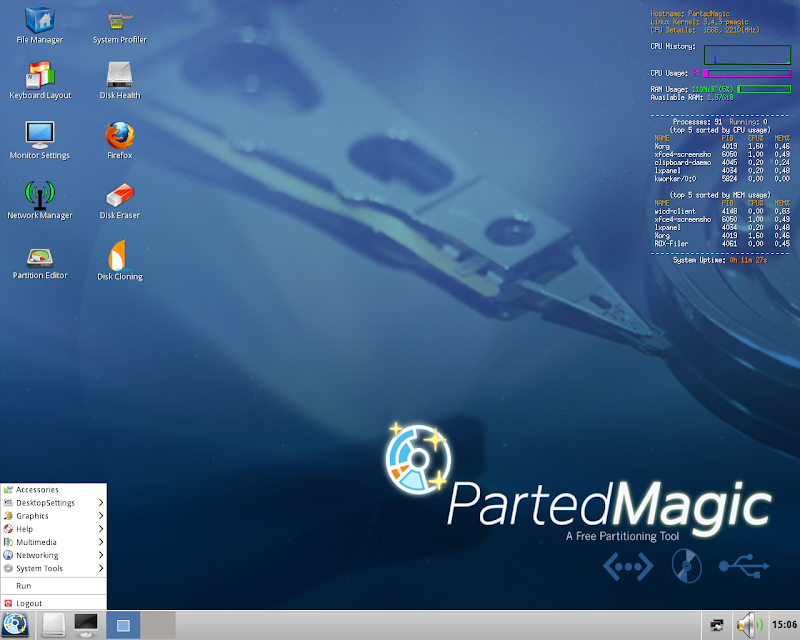The height and width of the screenshot is (640, 800).
Task: Choose Logout from the start menu
Action: (54, 603)
